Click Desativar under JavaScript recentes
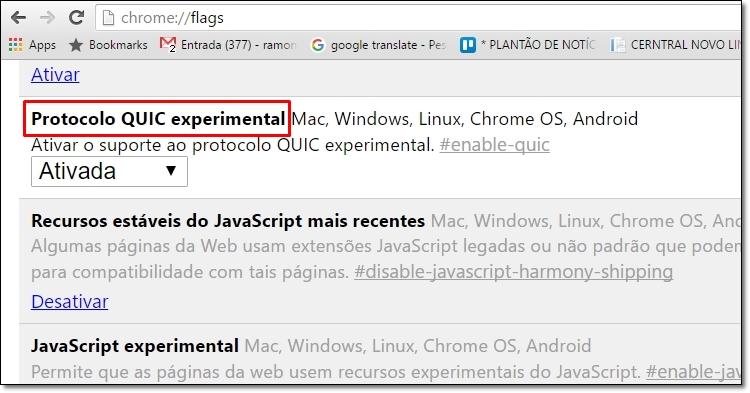Screen dimensions: 750x393 coord(70,302)
